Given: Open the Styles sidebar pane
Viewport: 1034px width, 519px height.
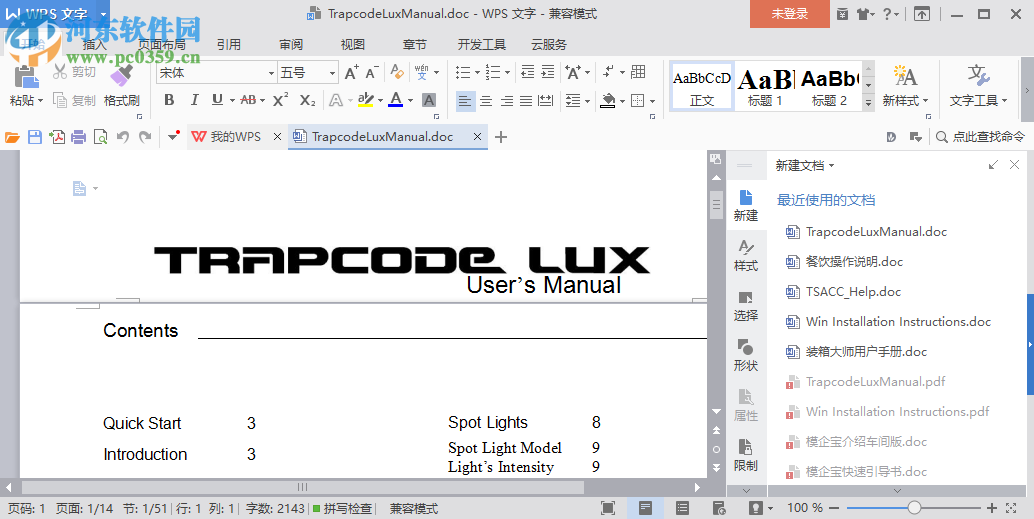Looking at the screenshot, I should tap(746, 256).
